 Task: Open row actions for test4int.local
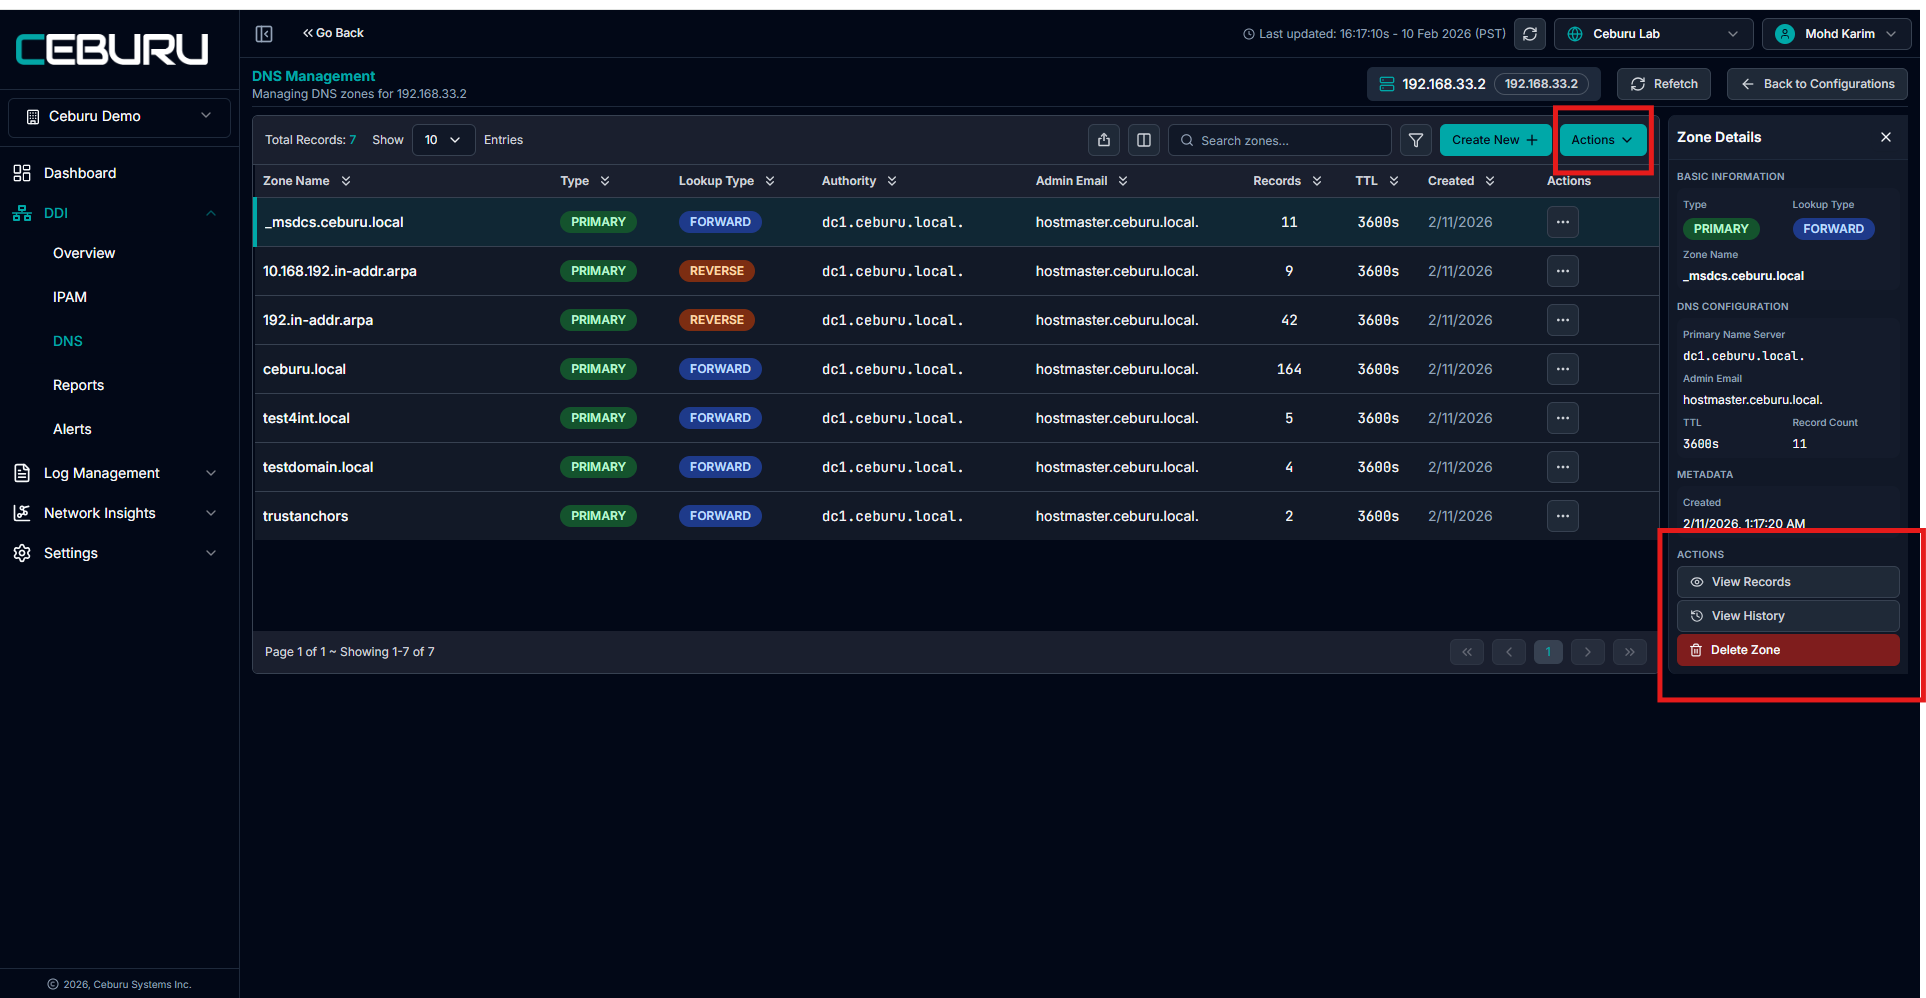tap(1563, 418)
